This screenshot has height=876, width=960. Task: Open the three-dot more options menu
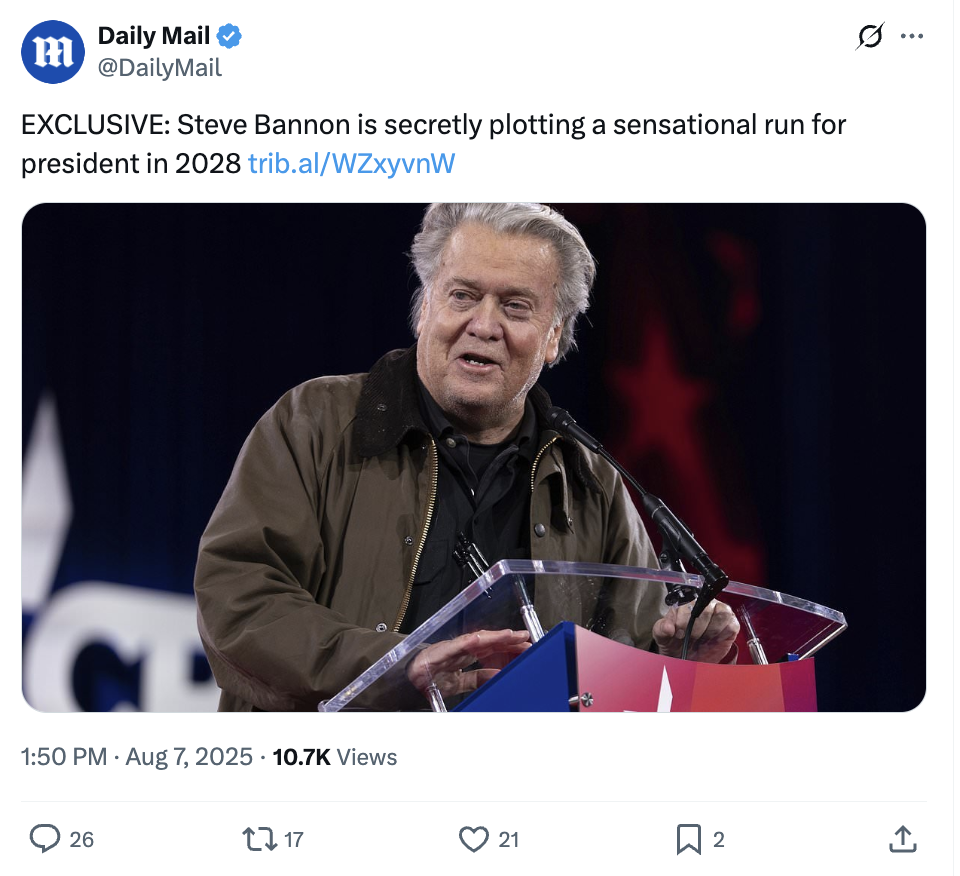click(911, 37)
